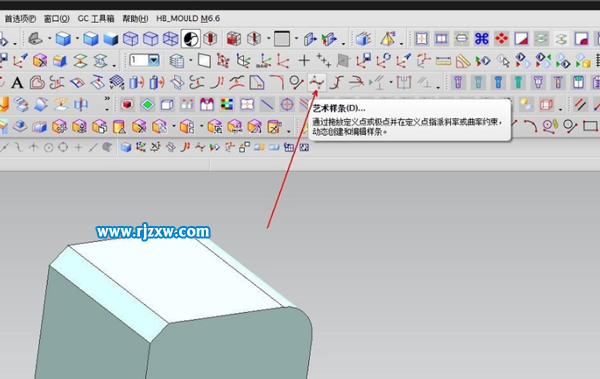This screenshot has height=379, width=600.
Task: Click the heart-shaped curve icon
Action: (37, 82)
